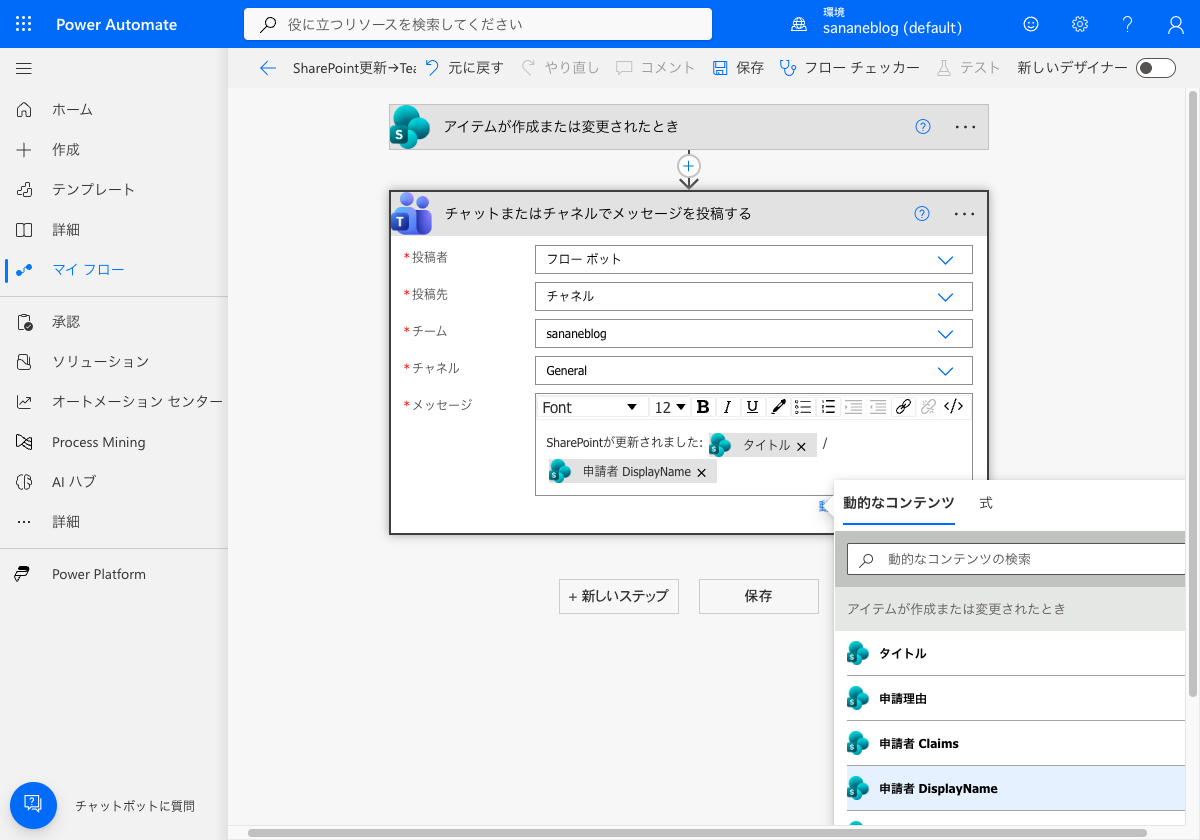Open the account profile icon
Viewport: 1200px width, 840px height.
[x=1176, y=24]
